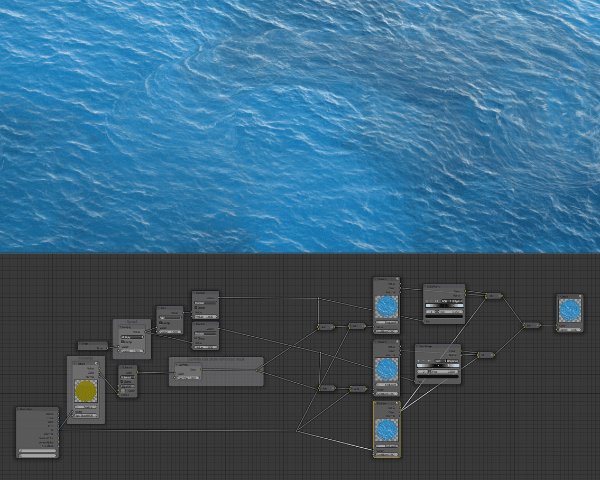Click lower ColorRamp flip button
The height and width of the screenshot is (480, 600).
pyautogui.click(x=428, y=361)
